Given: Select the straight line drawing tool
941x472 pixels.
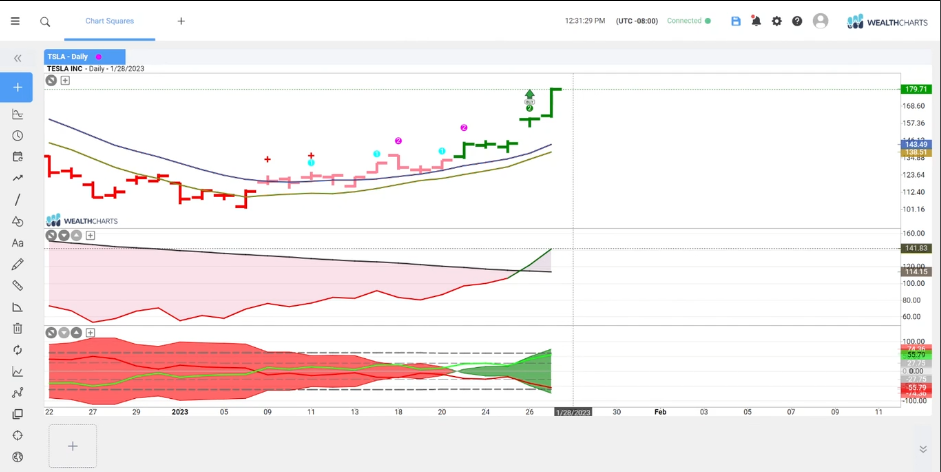Looking at the screenshot, I should click(17, 199).
